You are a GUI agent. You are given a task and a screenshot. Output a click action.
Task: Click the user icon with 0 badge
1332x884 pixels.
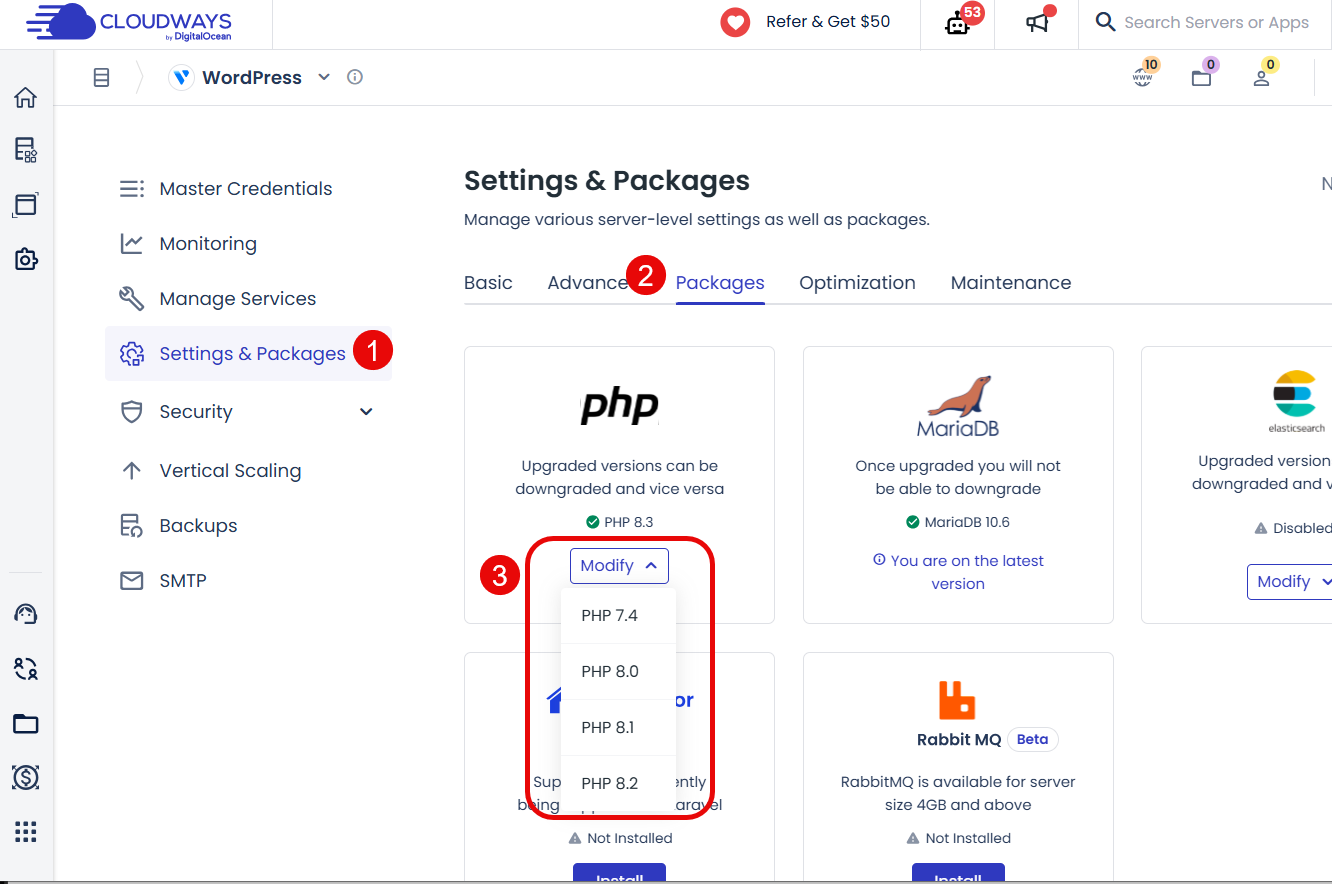click(x=1262, y=76)
